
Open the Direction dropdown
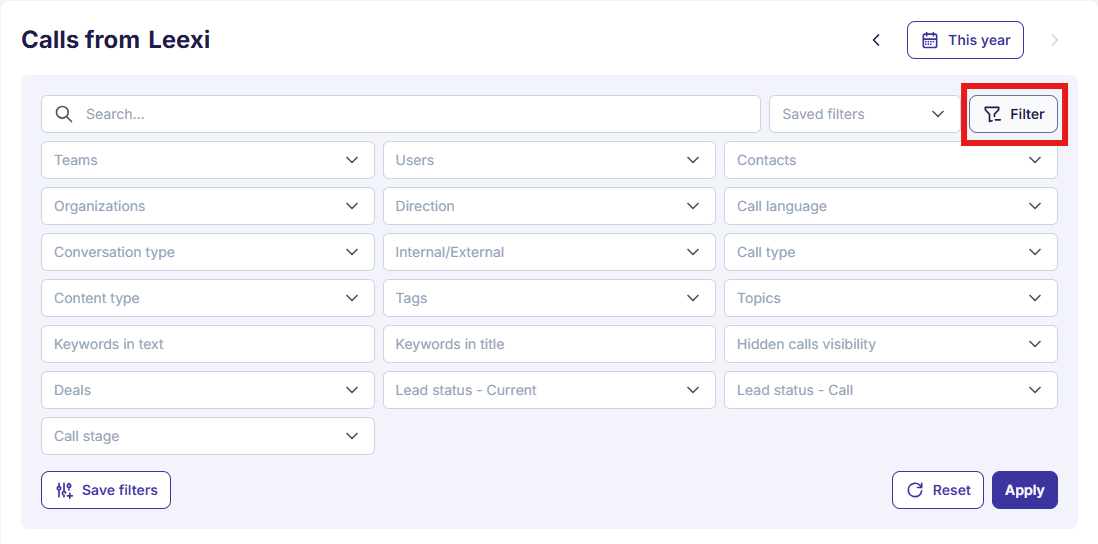tap(549, 207)
